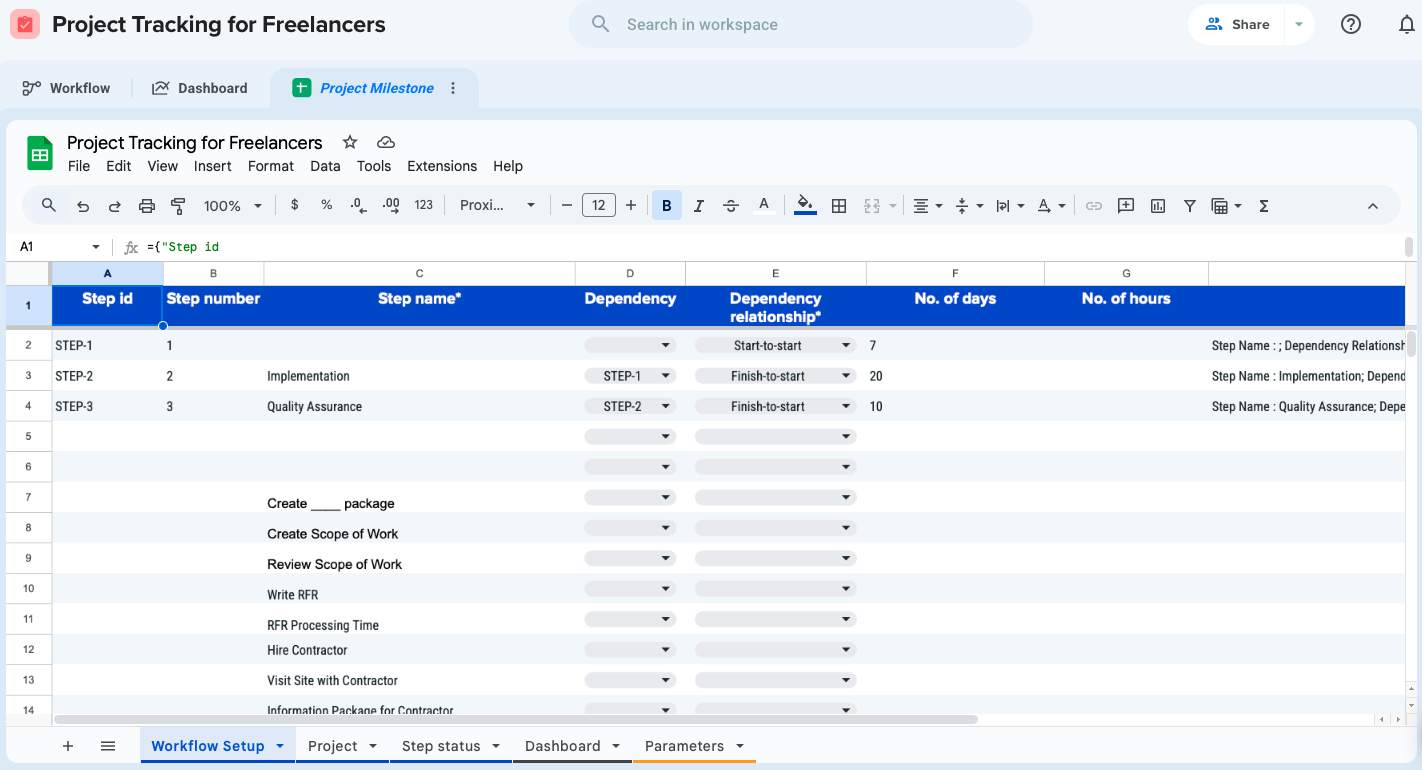1422x770 pixels.
Task: Toggle strikethrough formatting
Action: tap(731, 206)
